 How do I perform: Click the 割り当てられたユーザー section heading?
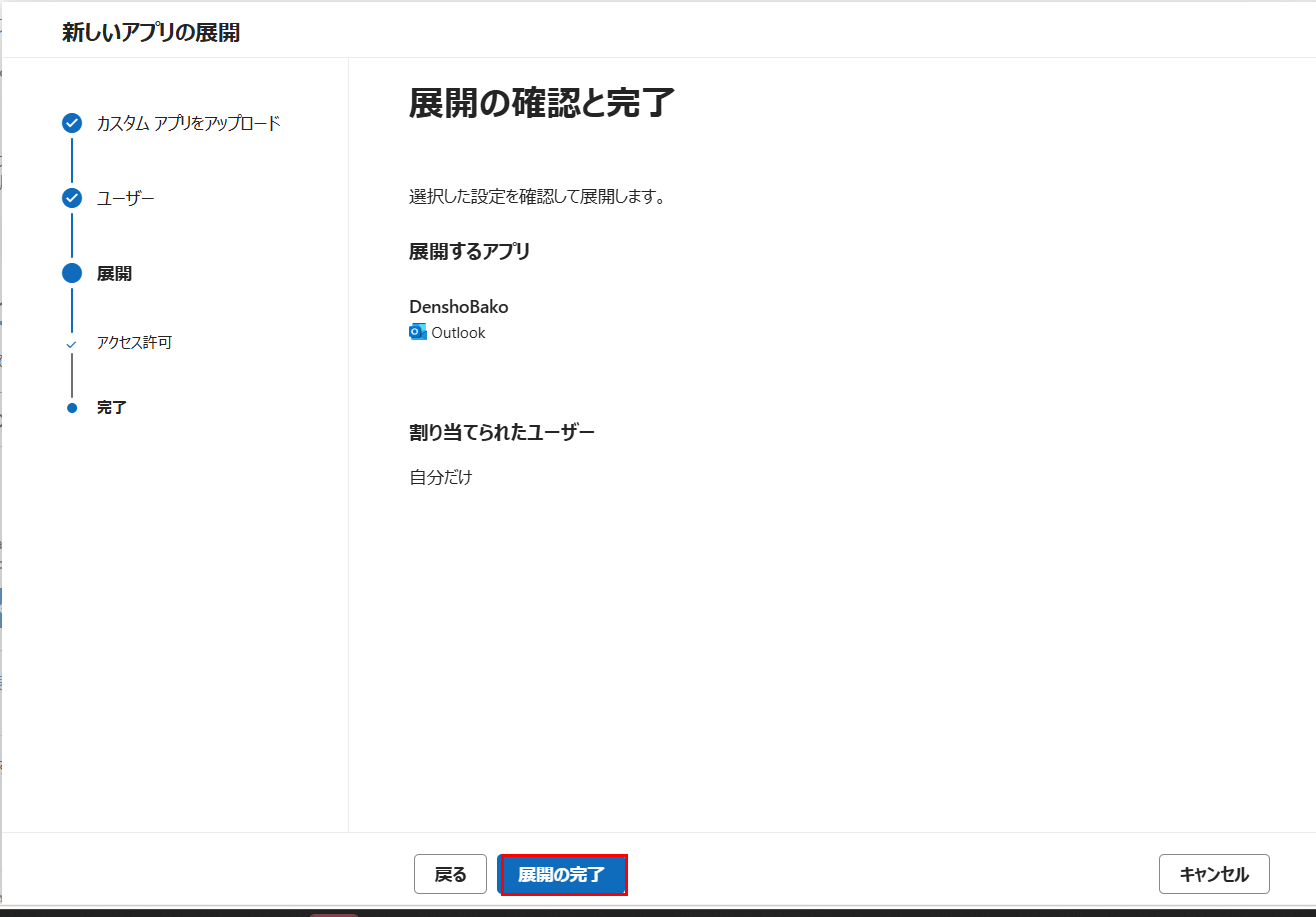[502, 432]
